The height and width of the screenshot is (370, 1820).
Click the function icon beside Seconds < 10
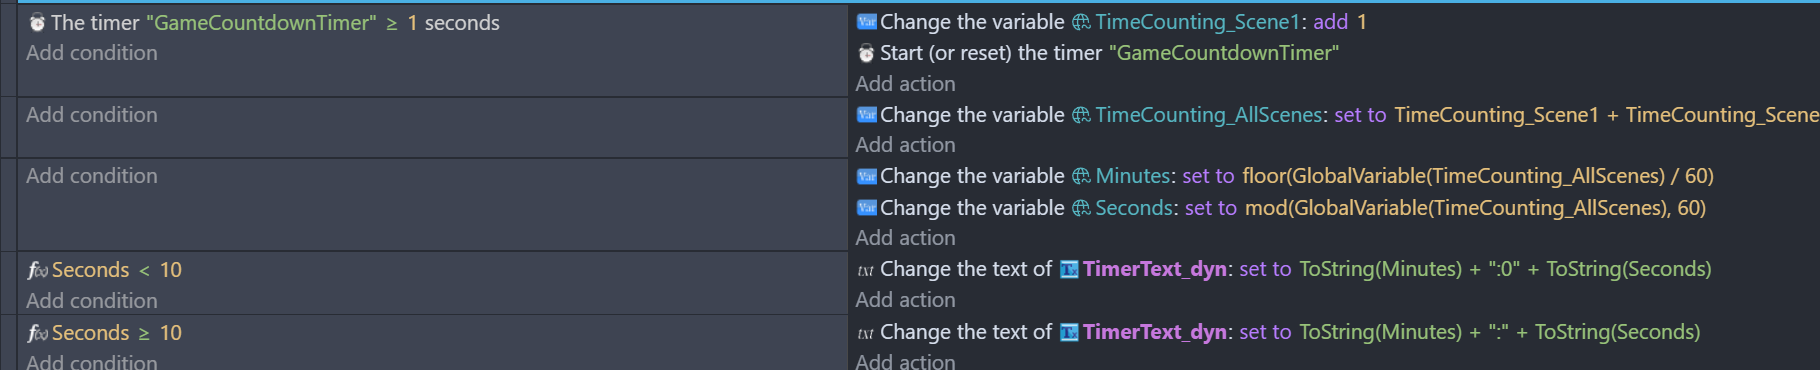pyautogui.click(x=37, y=270)
